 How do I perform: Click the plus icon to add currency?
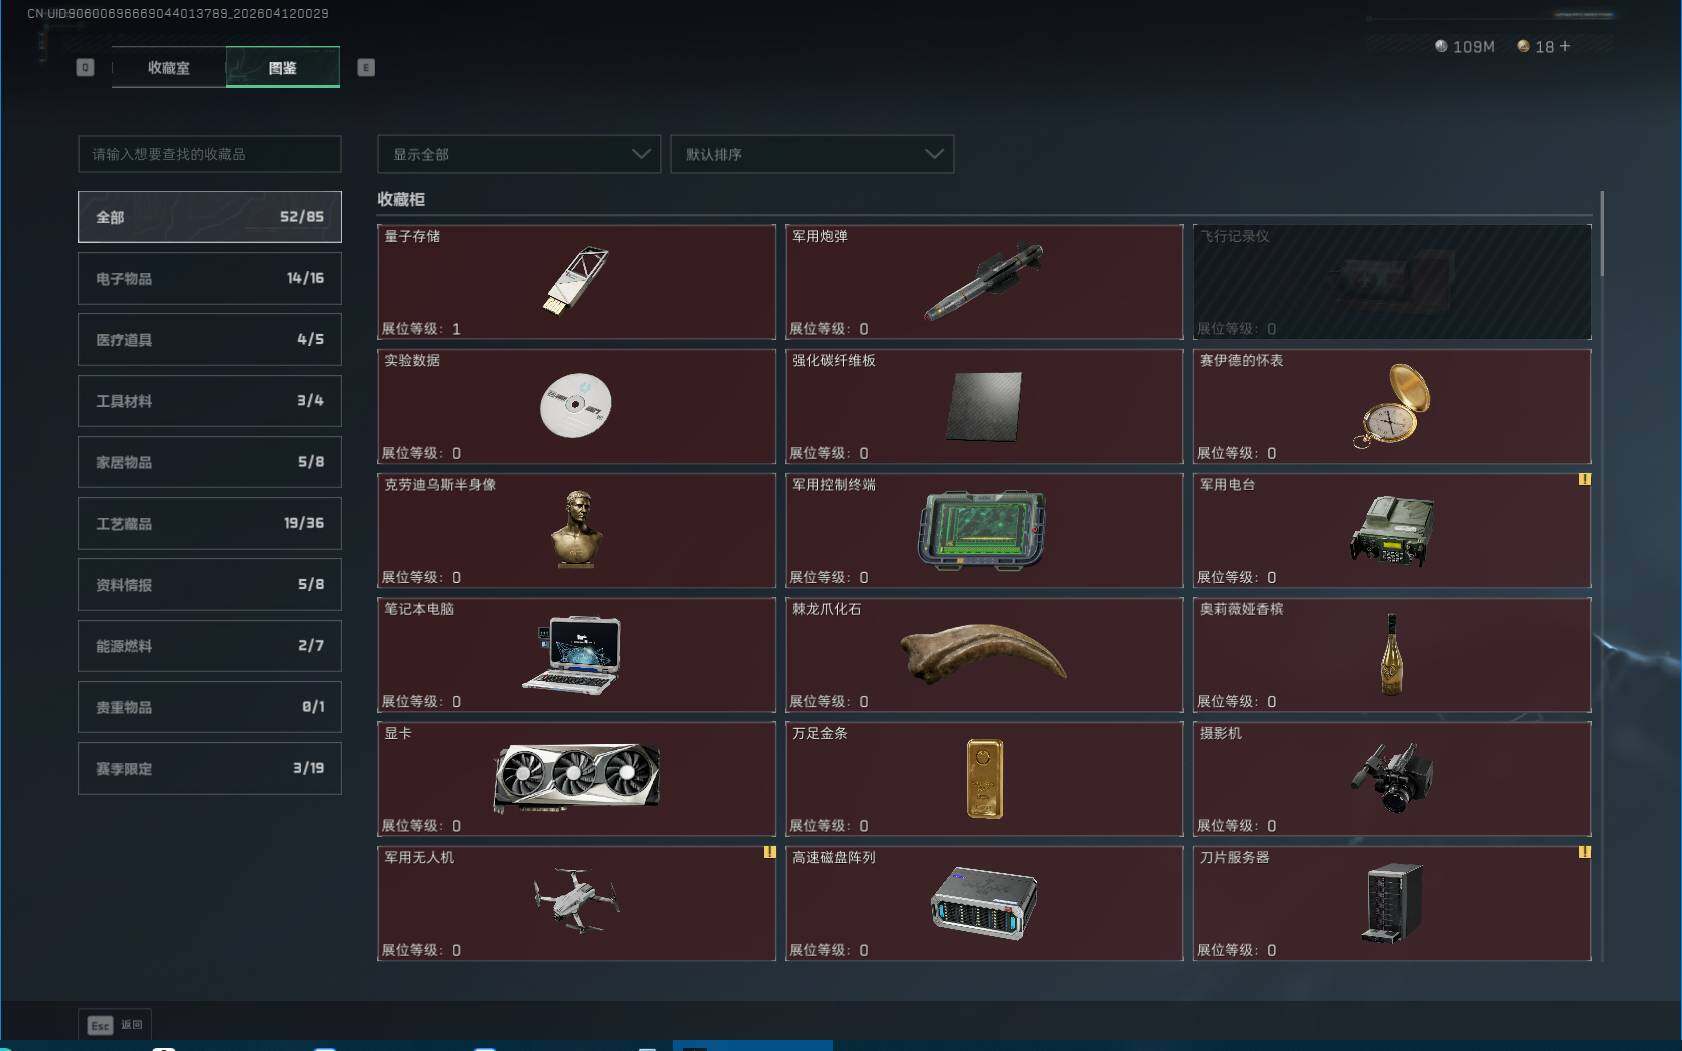pos(1565,46)
